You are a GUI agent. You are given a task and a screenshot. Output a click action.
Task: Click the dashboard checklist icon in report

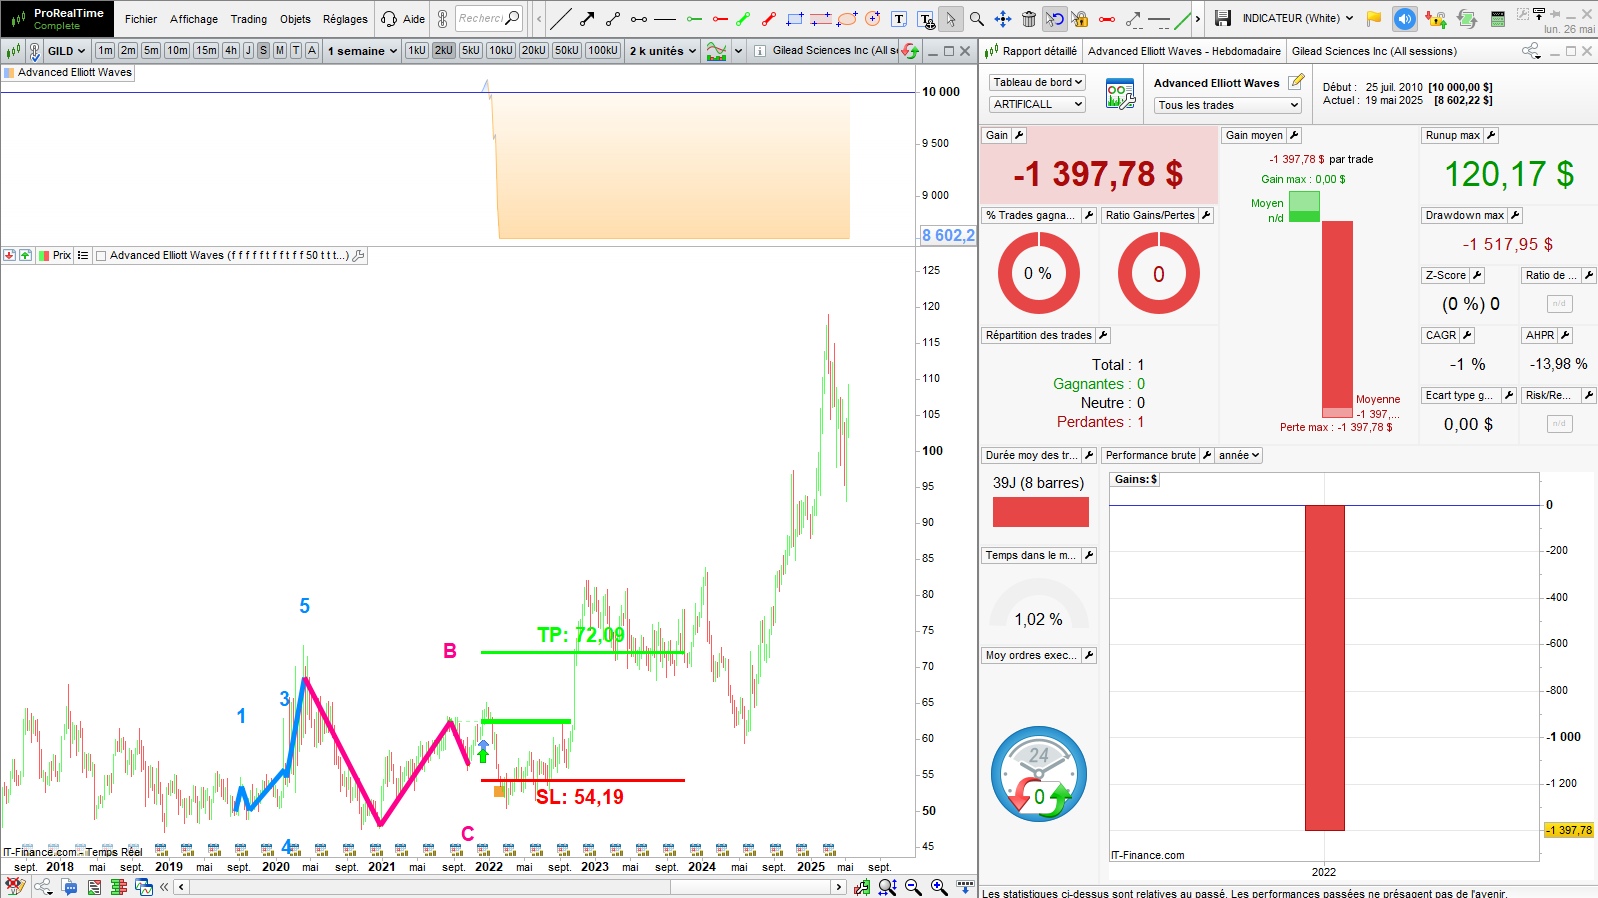[1120, 94]
